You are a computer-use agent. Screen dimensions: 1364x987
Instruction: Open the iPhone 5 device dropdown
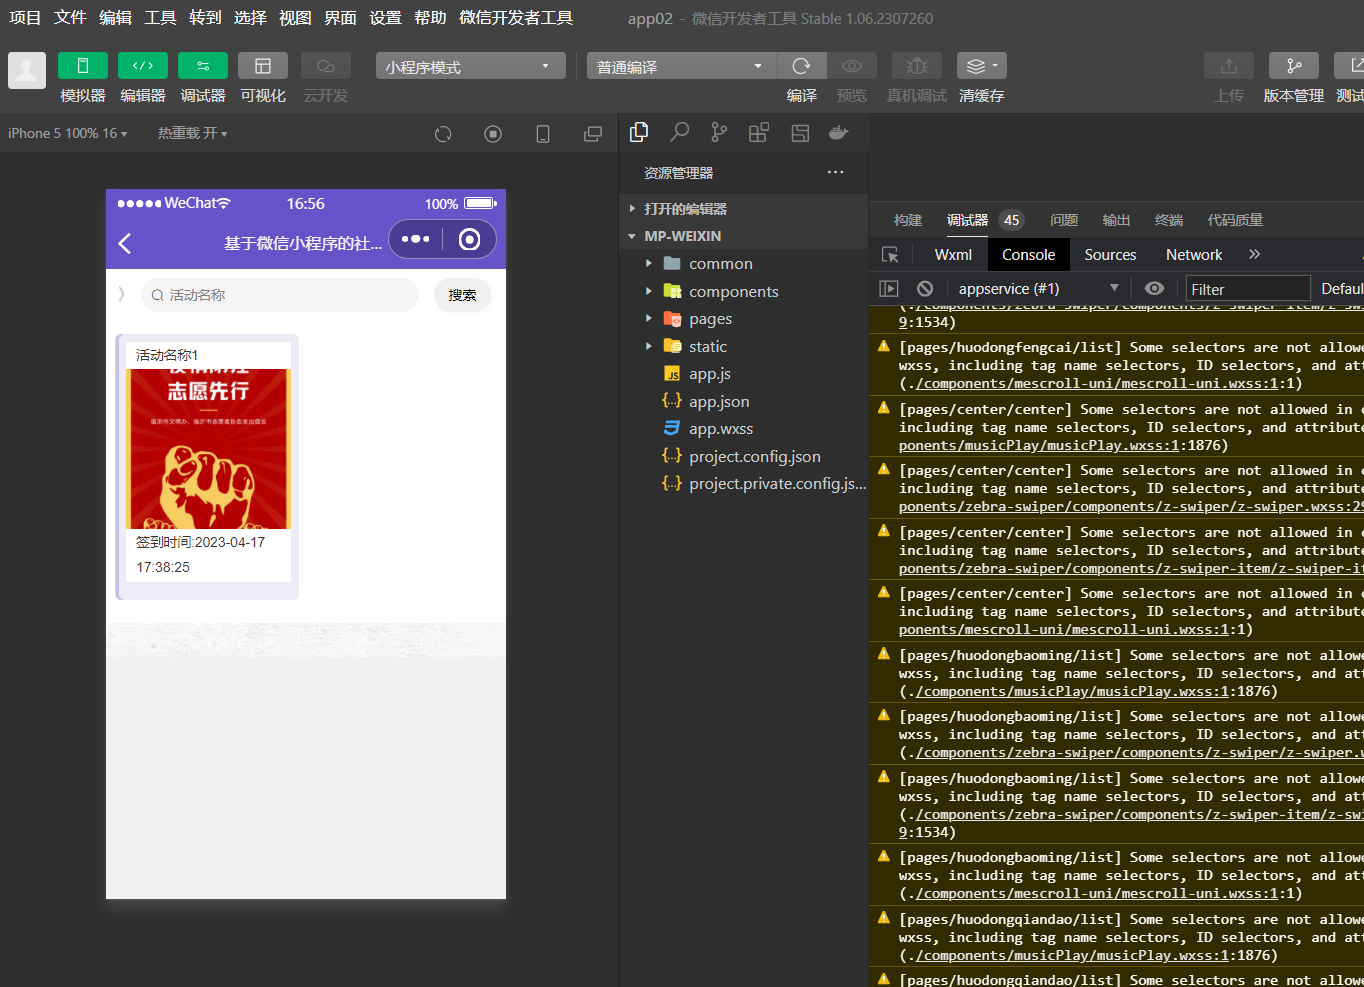pos(68,133)
